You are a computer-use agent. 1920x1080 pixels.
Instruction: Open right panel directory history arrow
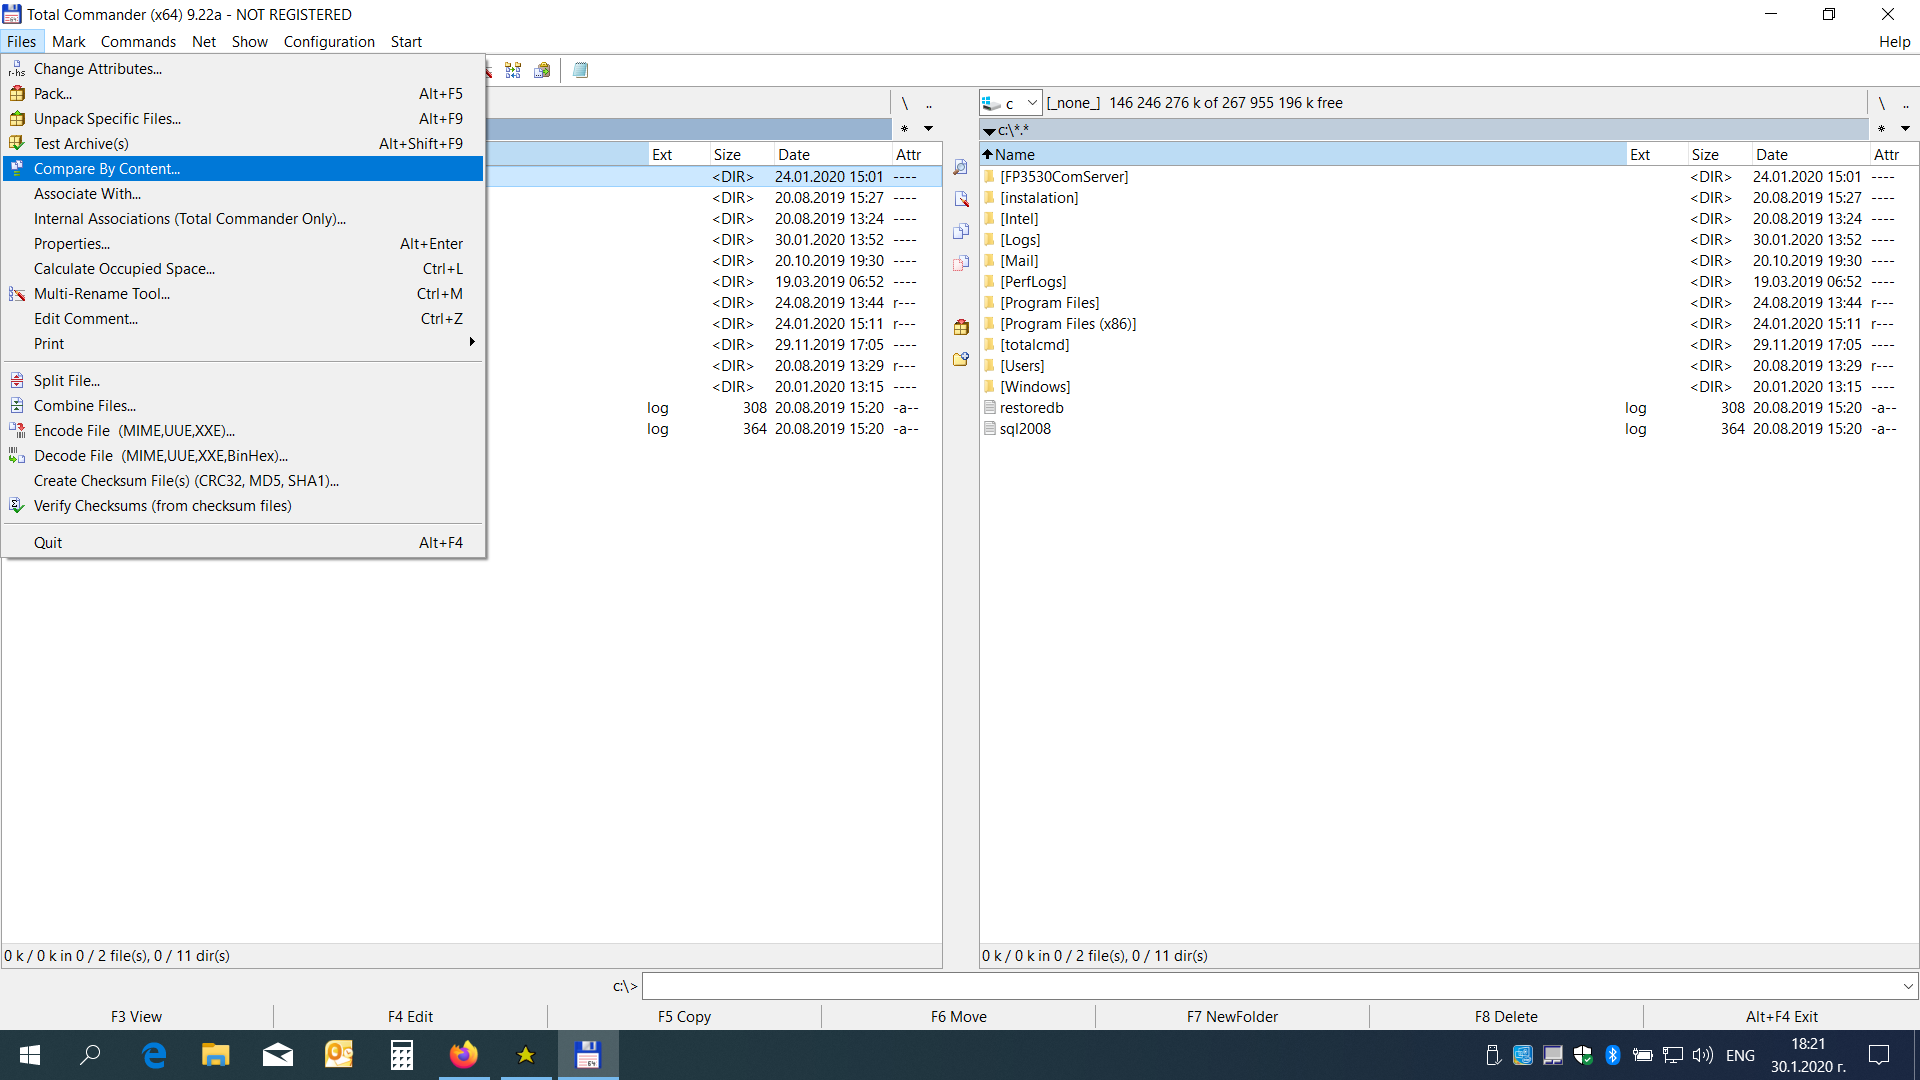(1905, 129)
